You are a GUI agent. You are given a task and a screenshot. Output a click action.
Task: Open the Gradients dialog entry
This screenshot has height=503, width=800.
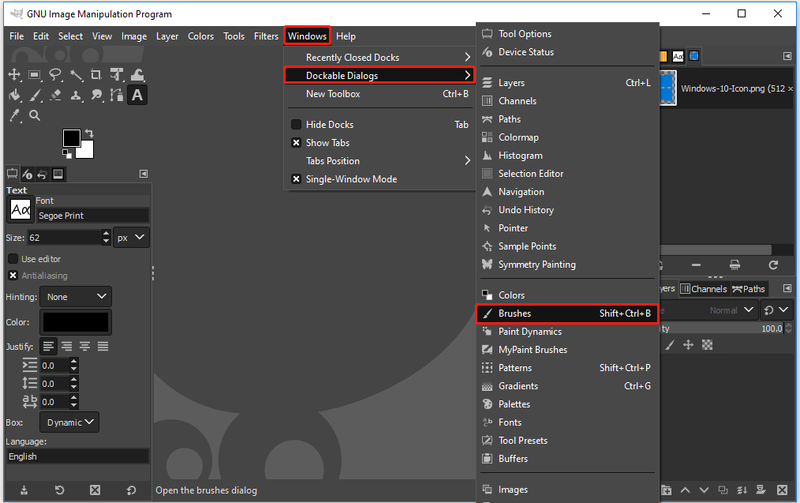click(x=566, y=386)
